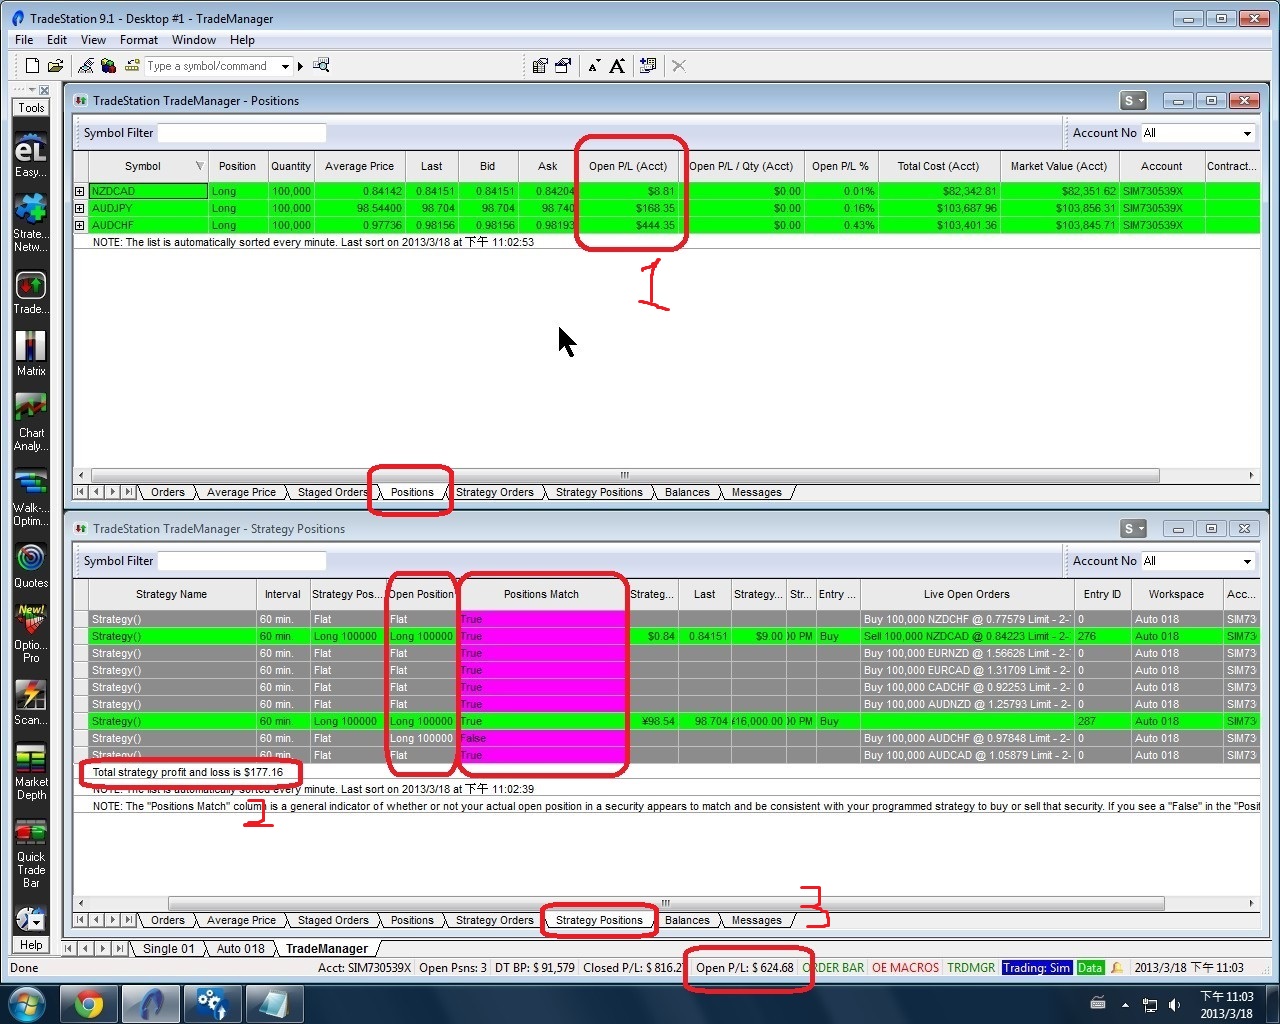Screen dimensions: 1280x1024
Task: Open the Help menu
Action: click(242, 40)
